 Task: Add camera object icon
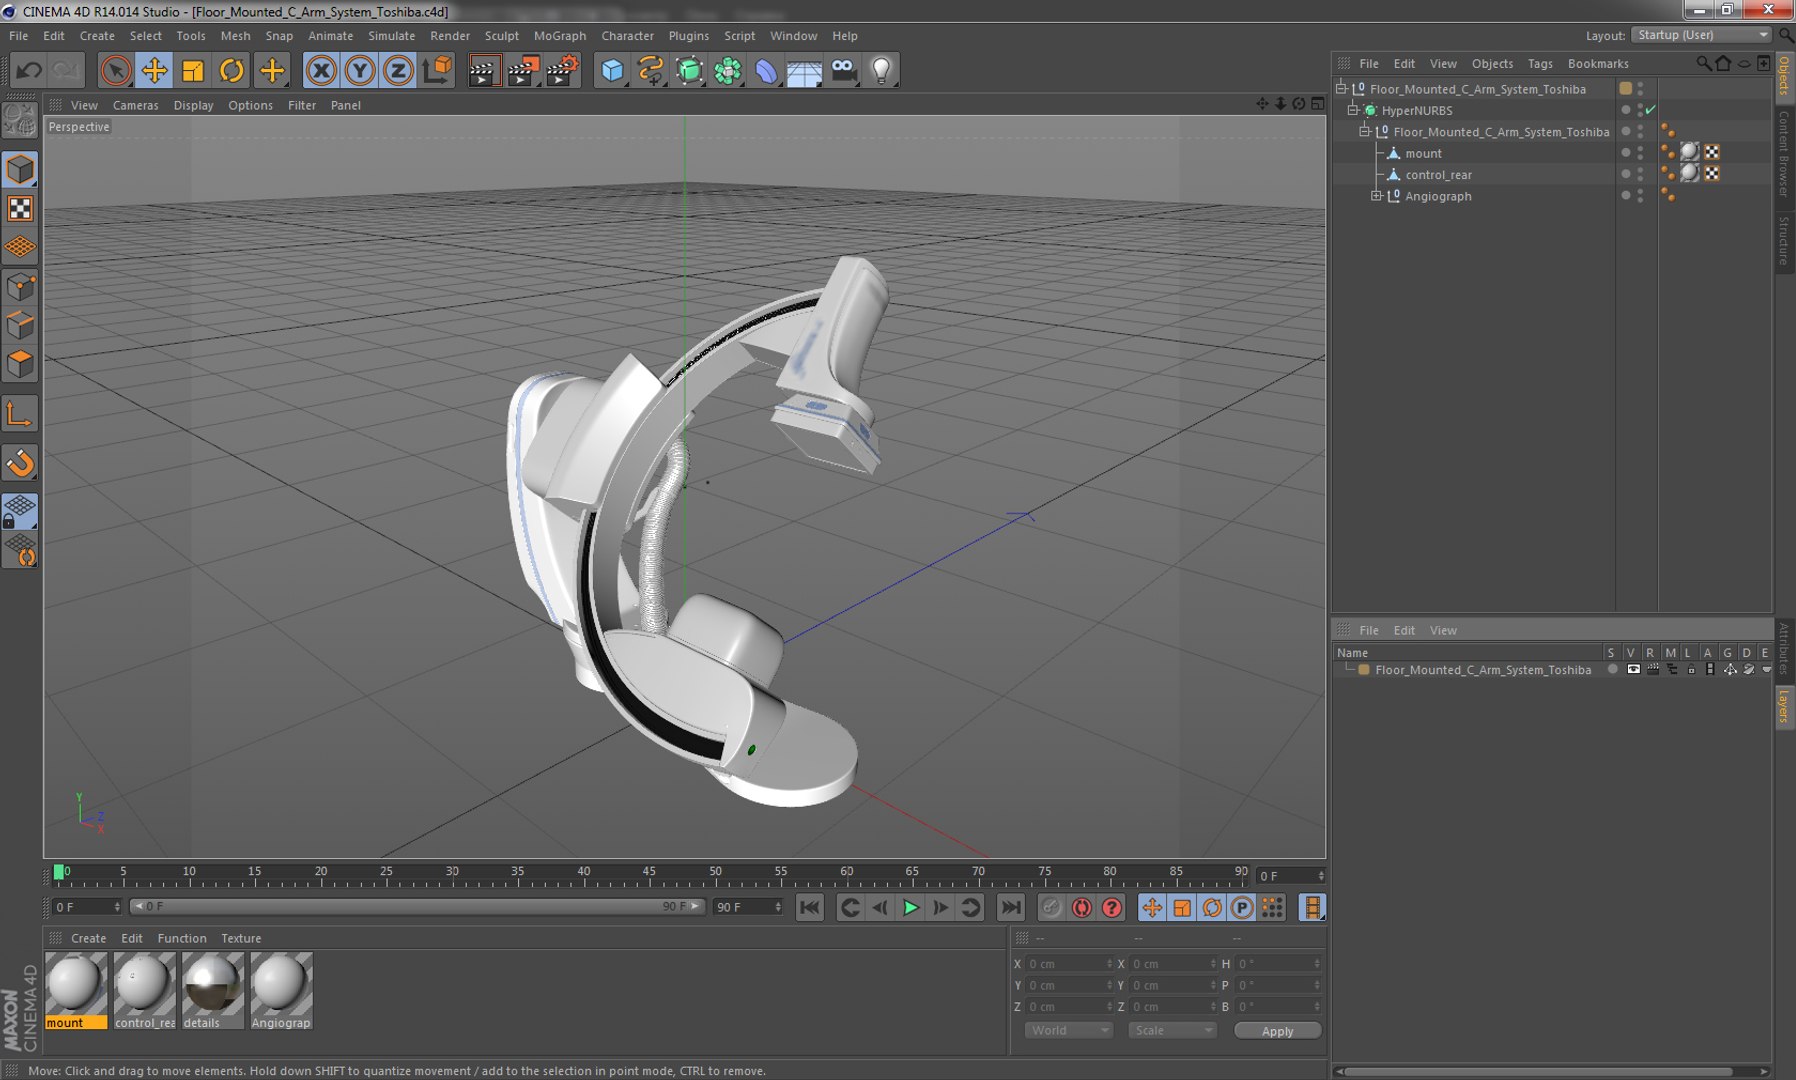843,70
